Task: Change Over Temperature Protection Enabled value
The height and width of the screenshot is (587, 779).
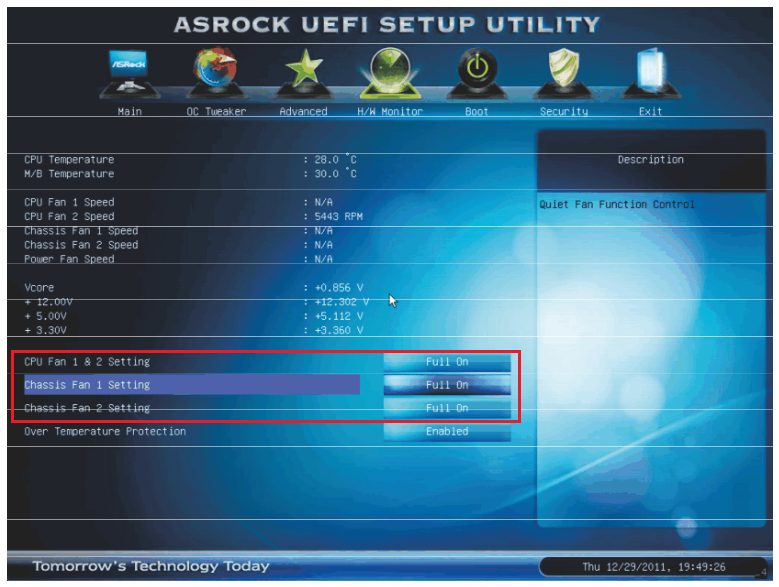Action: (x=447, y=432)
